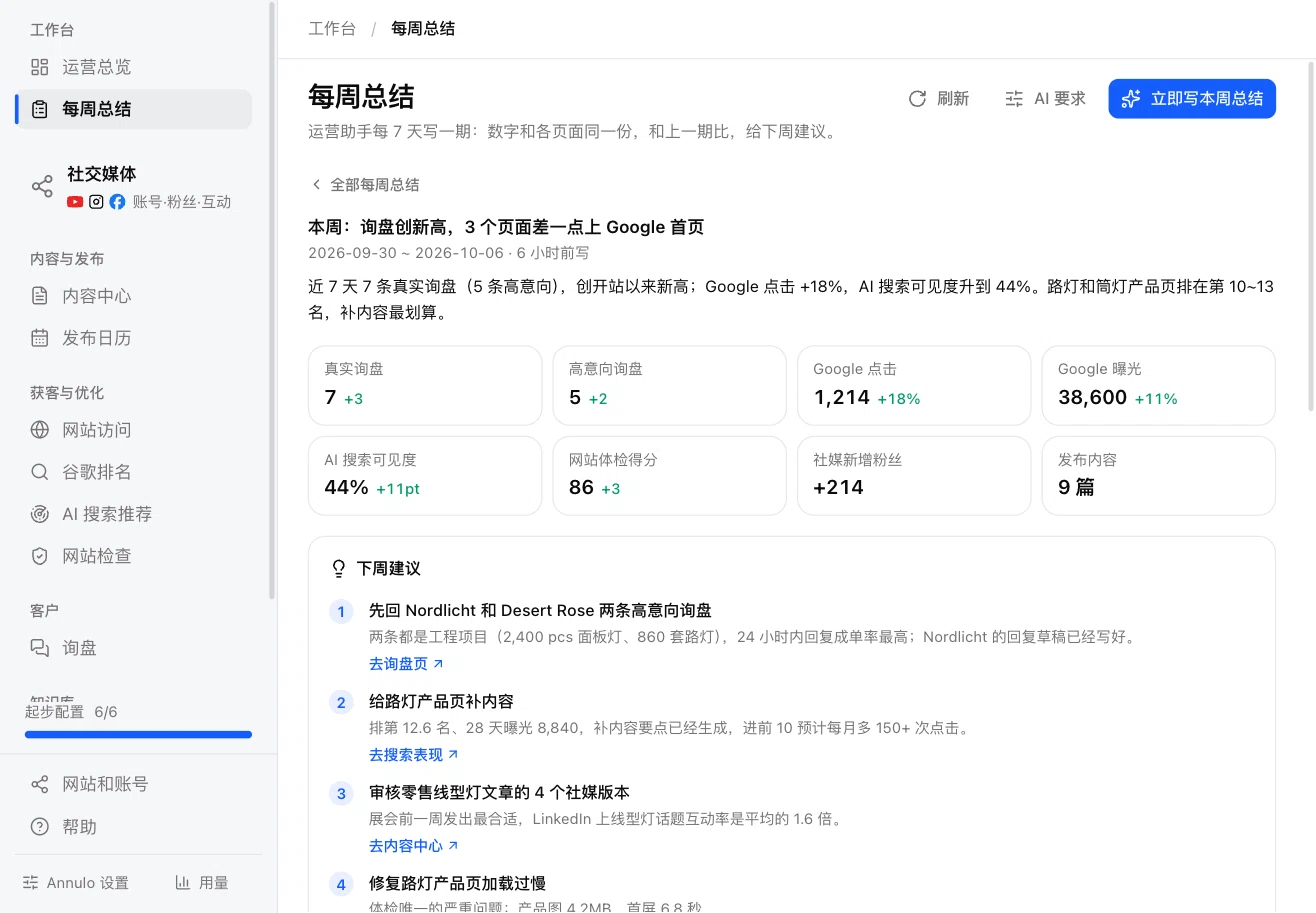Click the icon next to 网站和账号
1316x913 pixels.
(39, 784)
